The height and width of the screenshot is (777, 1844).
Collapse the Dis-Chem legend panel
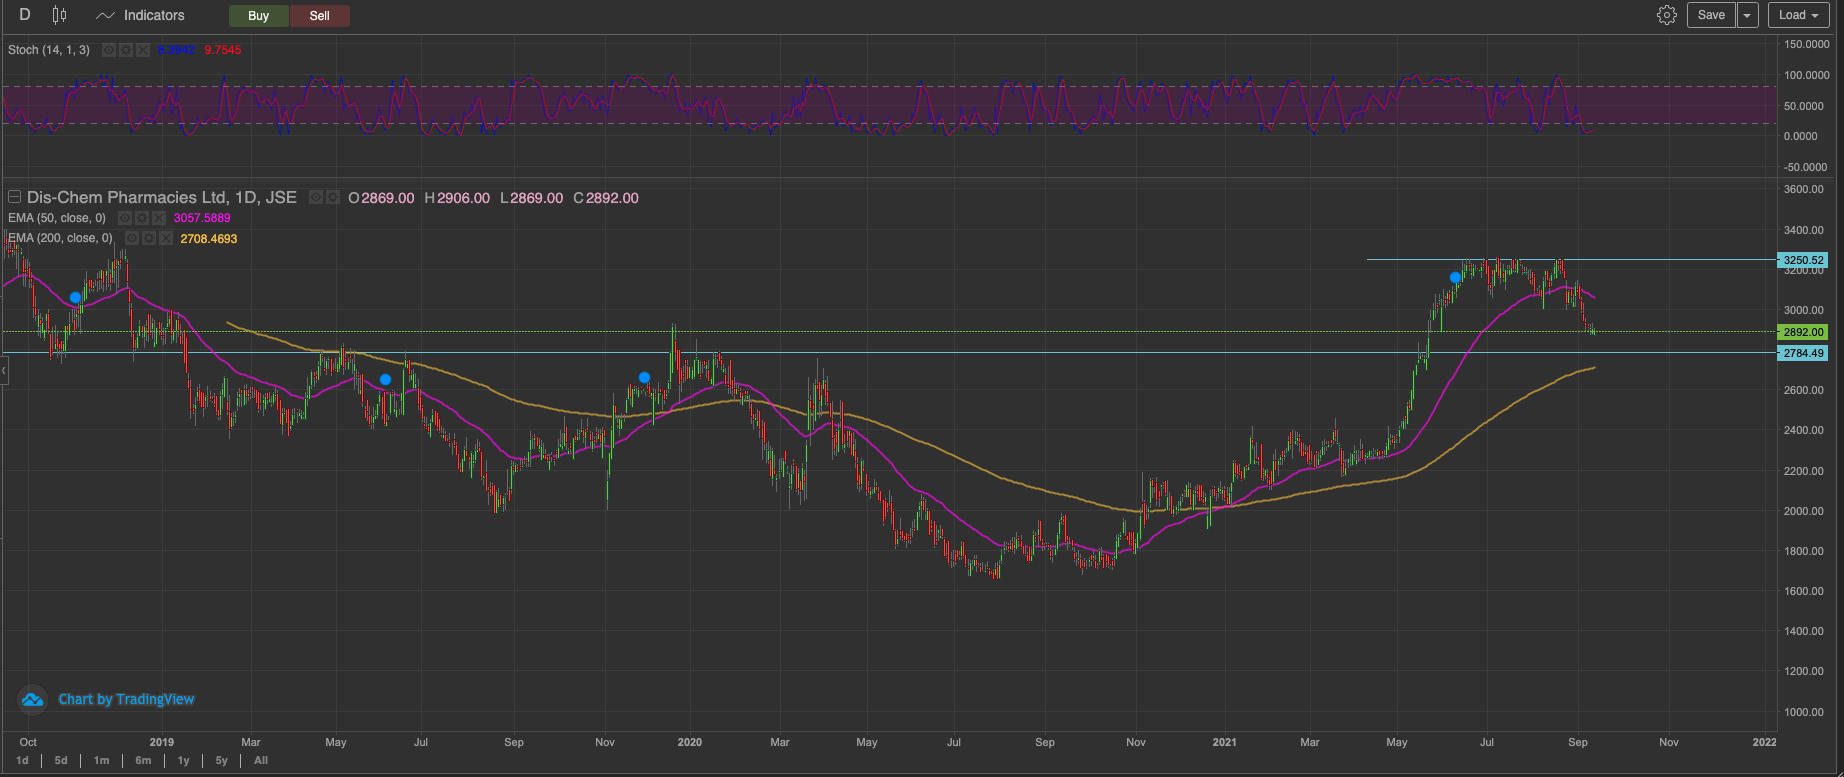tap(15, 198)
